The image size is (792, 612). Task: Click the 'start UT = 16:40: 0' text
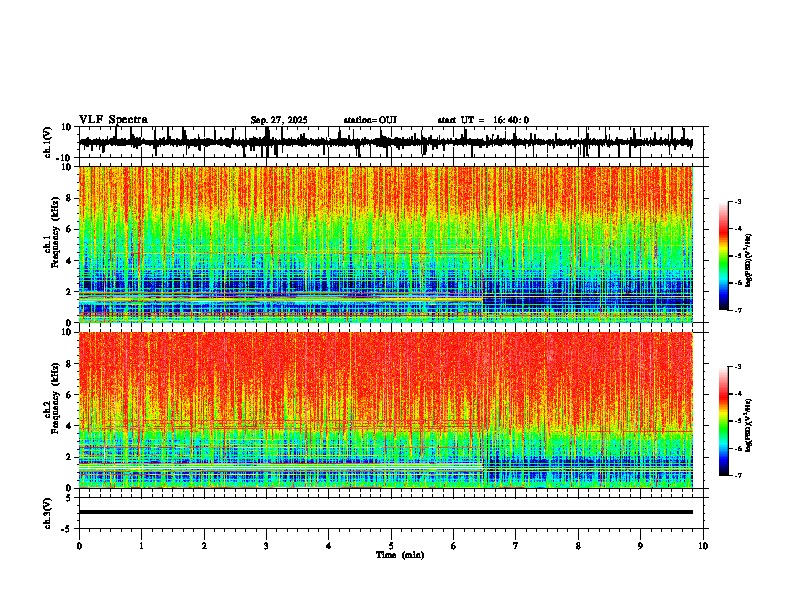point(483,120)
